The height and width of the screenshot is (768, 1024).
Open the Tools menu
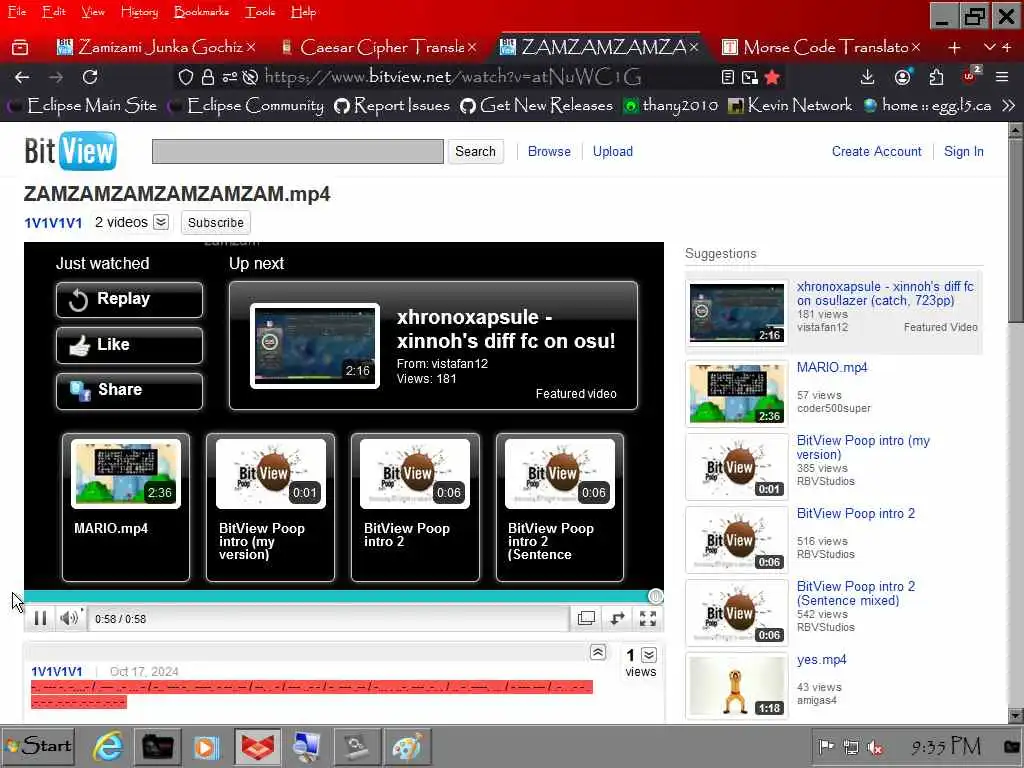coord(260,12)
